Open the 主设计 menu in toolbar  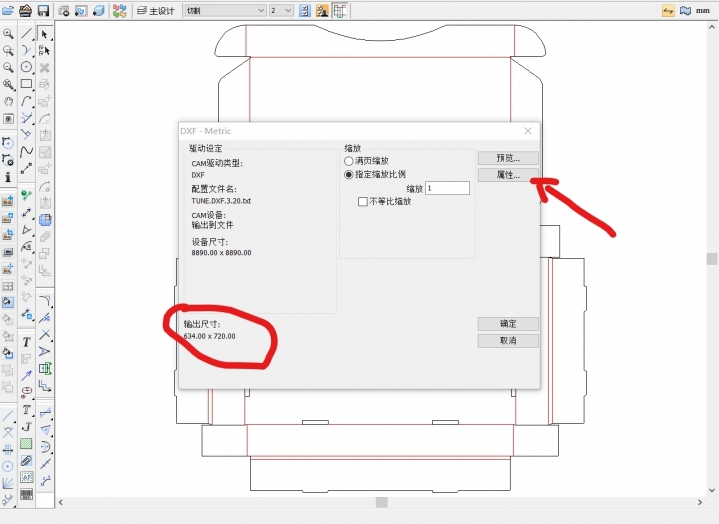[x=155, y=11]
